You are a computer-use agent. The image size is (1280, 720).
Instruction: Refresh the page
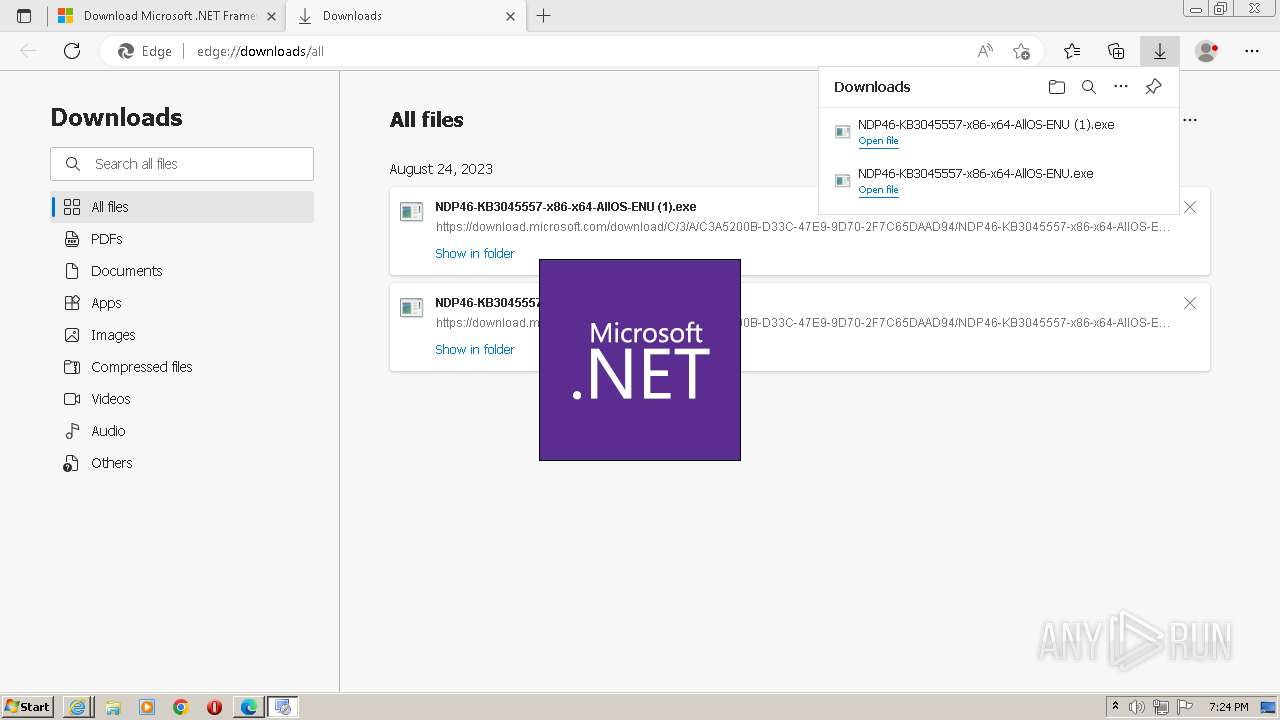click(72, 51)
